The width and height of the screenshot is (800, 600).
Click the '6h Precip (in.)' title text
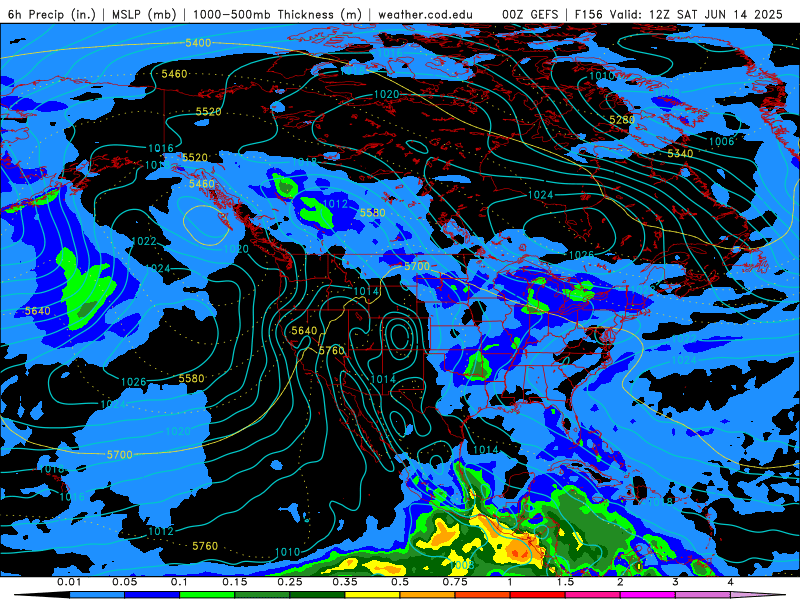tap(52, 14)
